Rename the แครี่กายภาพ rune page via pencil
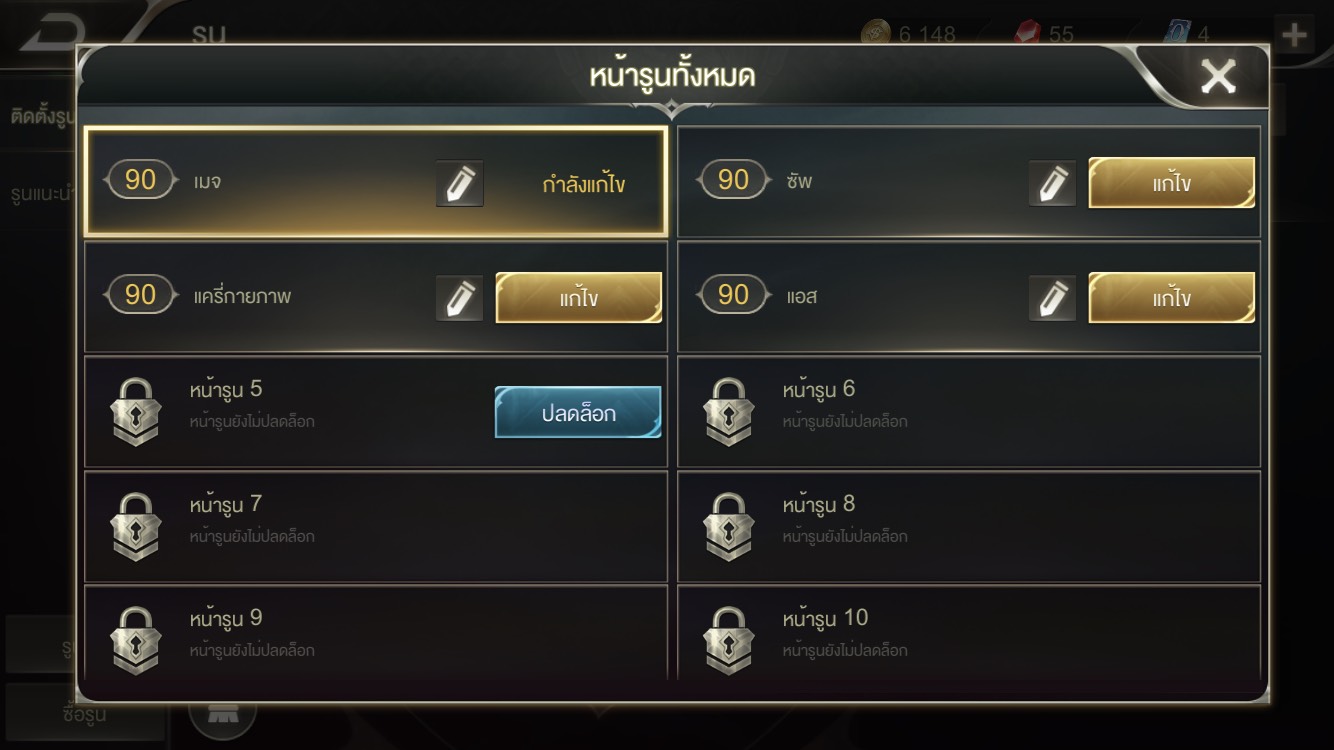Screen dimensions: 1334x750 [x=460, y=298]
